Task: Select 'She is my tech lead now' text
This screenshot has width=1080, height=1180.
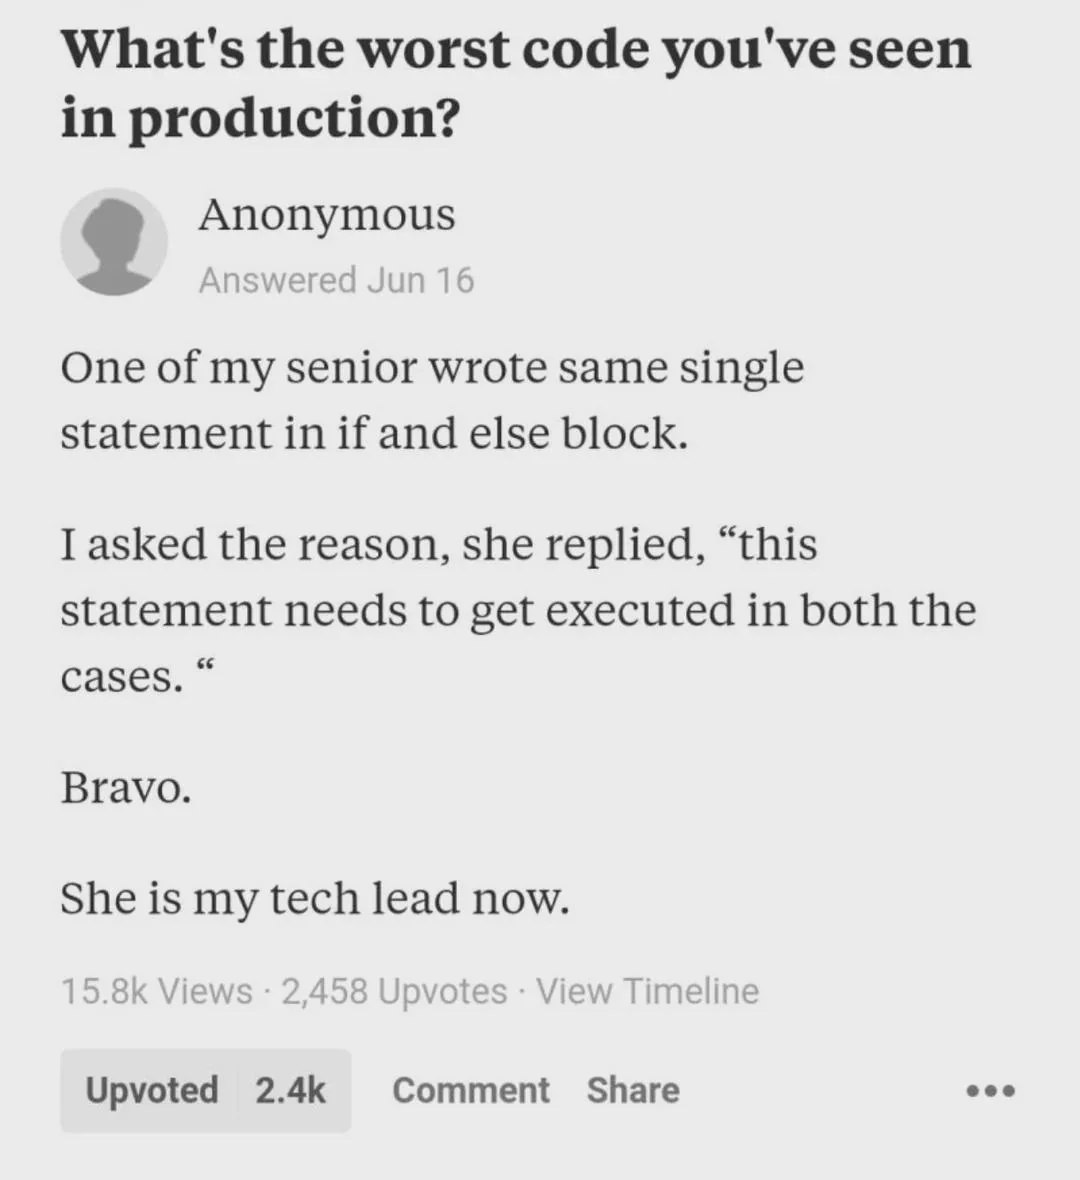Action: tap(315, 899)
